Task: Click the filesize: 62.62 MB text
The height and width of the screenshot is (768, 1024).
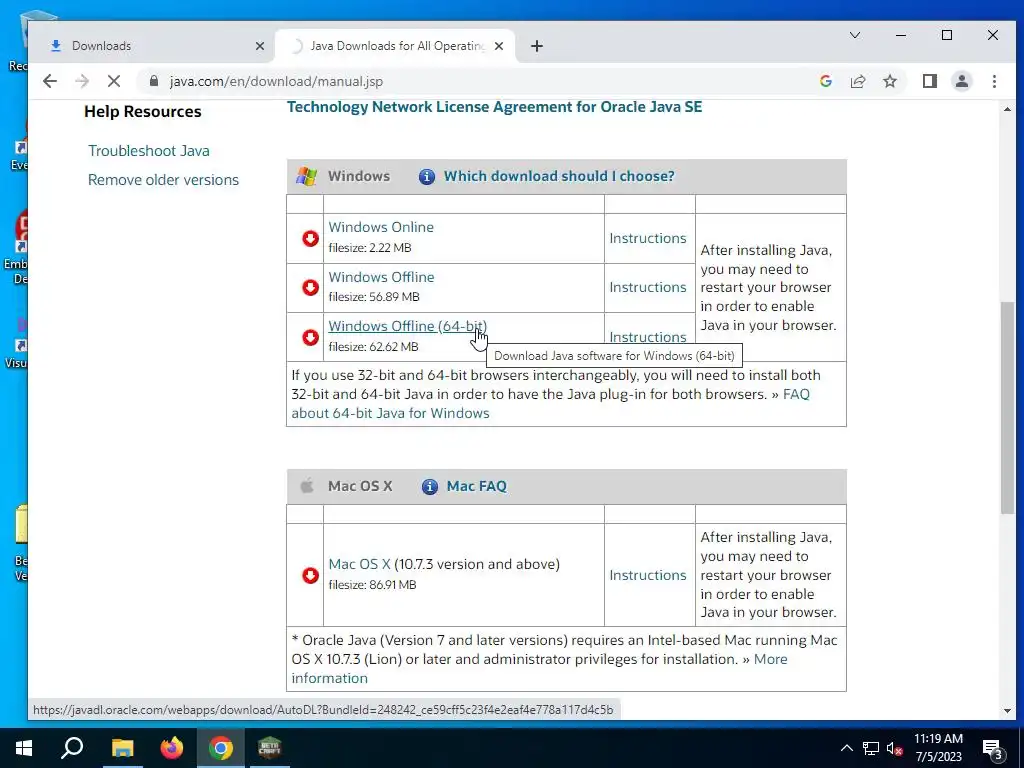Action: click(373, 347)
